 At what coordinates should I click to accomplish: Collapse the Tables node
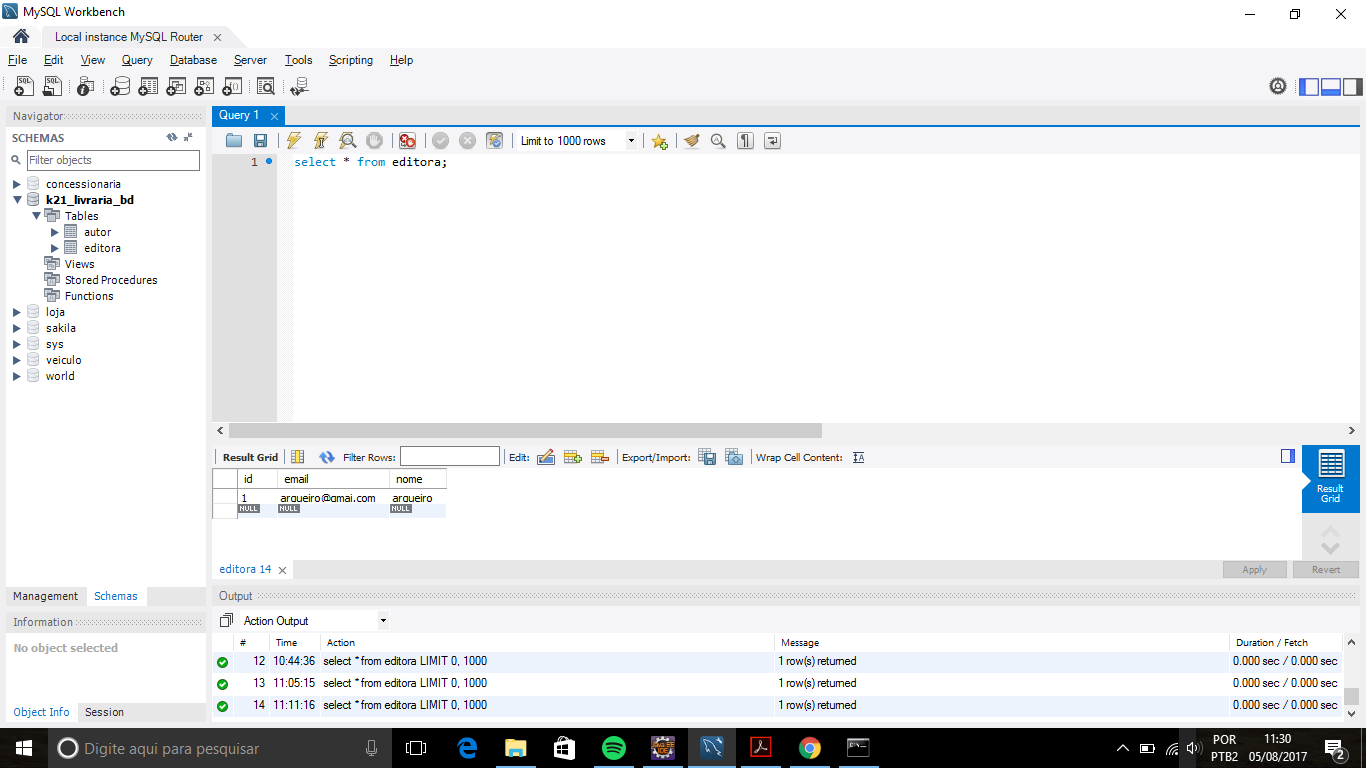coord(36,216)
